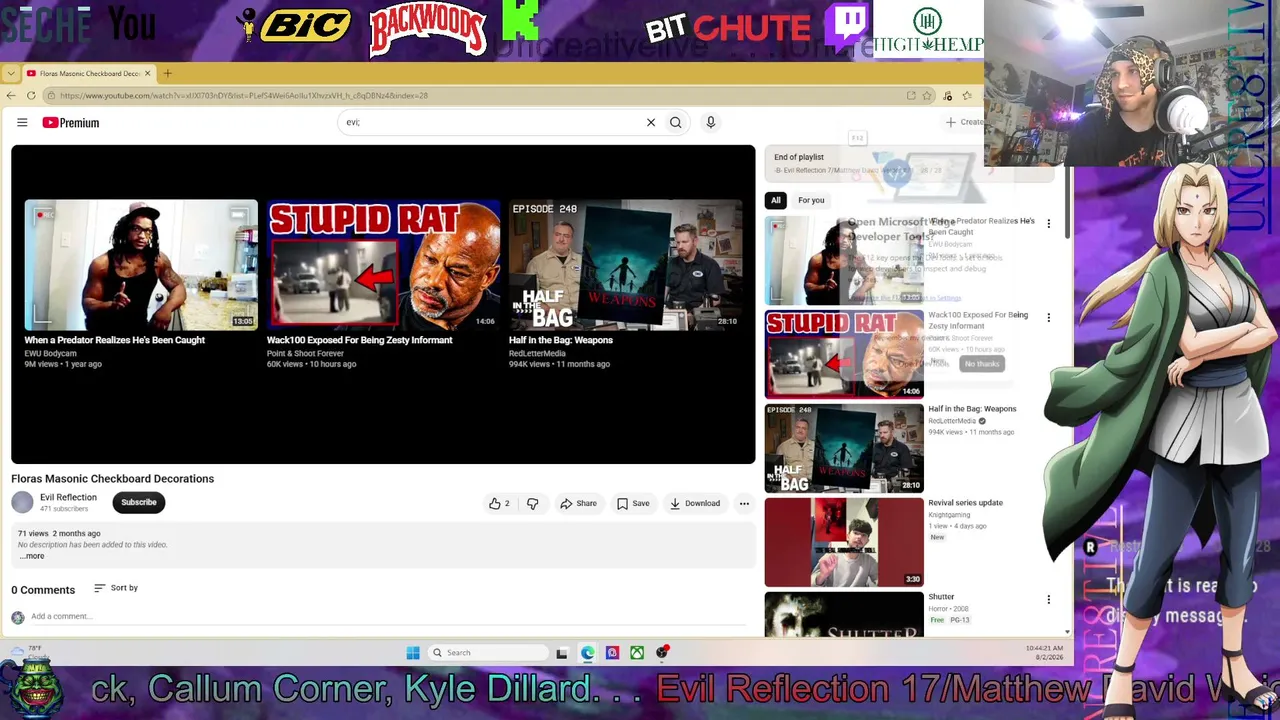Switch to Microsoft Edge on taskbar
Screen dimensions: 1280x720
click(587, 653)
